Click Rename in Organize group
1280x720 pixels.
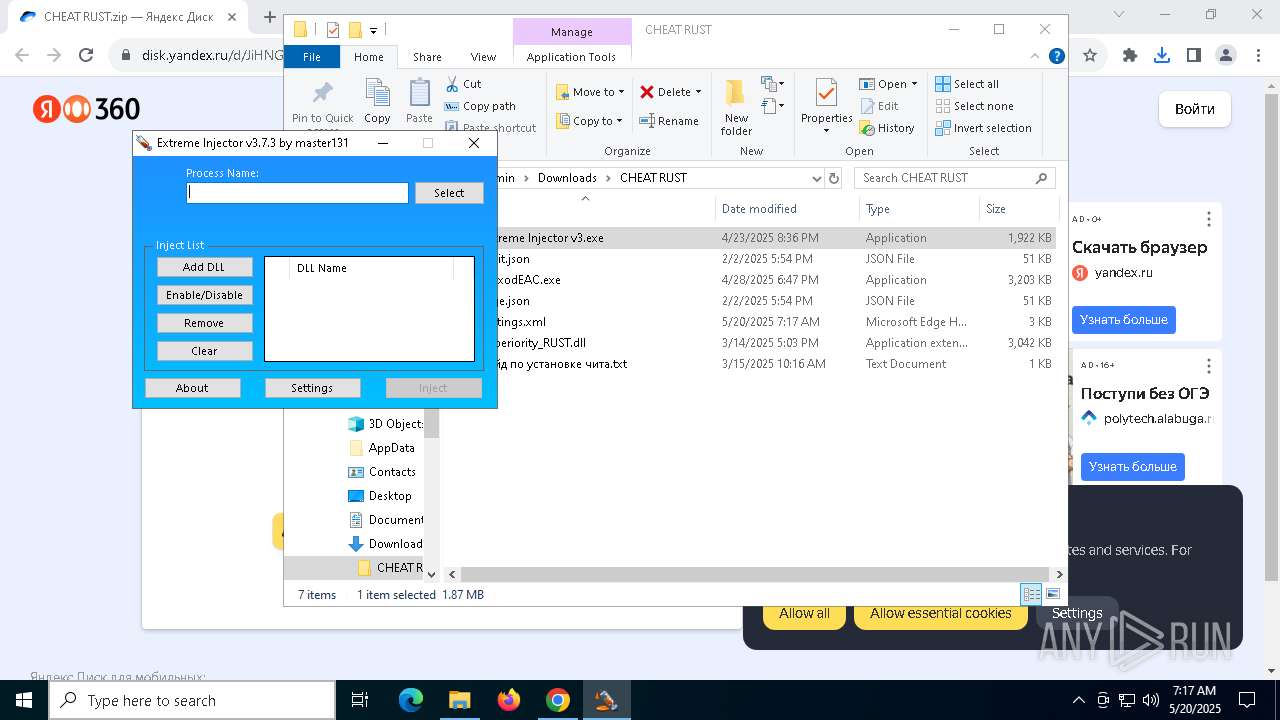click(x=669, y=121)
